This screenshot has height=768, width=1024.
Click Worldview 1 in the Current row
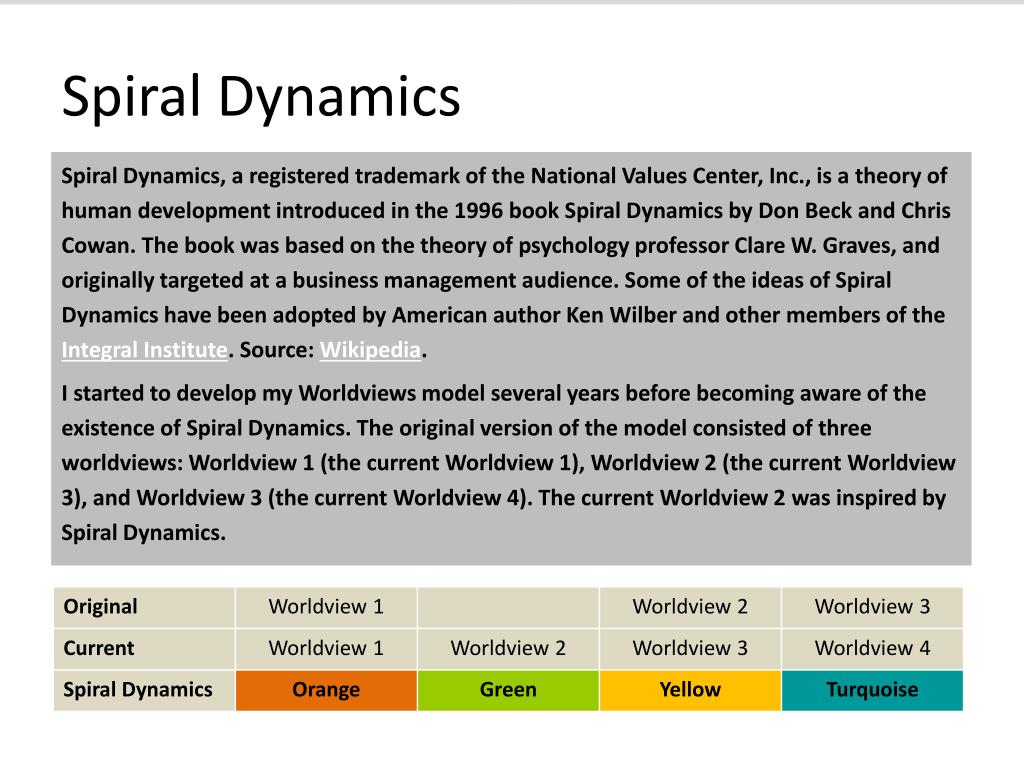tap(326, 648)
